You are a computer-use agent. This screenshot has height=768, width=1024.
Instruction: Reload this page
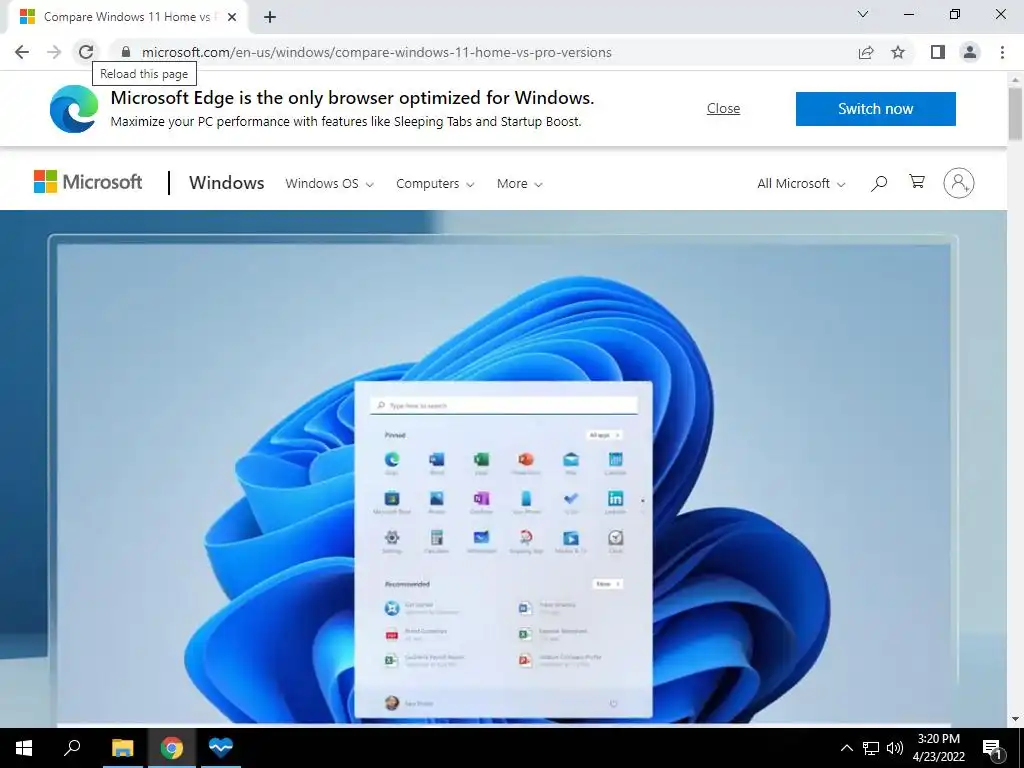point(86,52)
